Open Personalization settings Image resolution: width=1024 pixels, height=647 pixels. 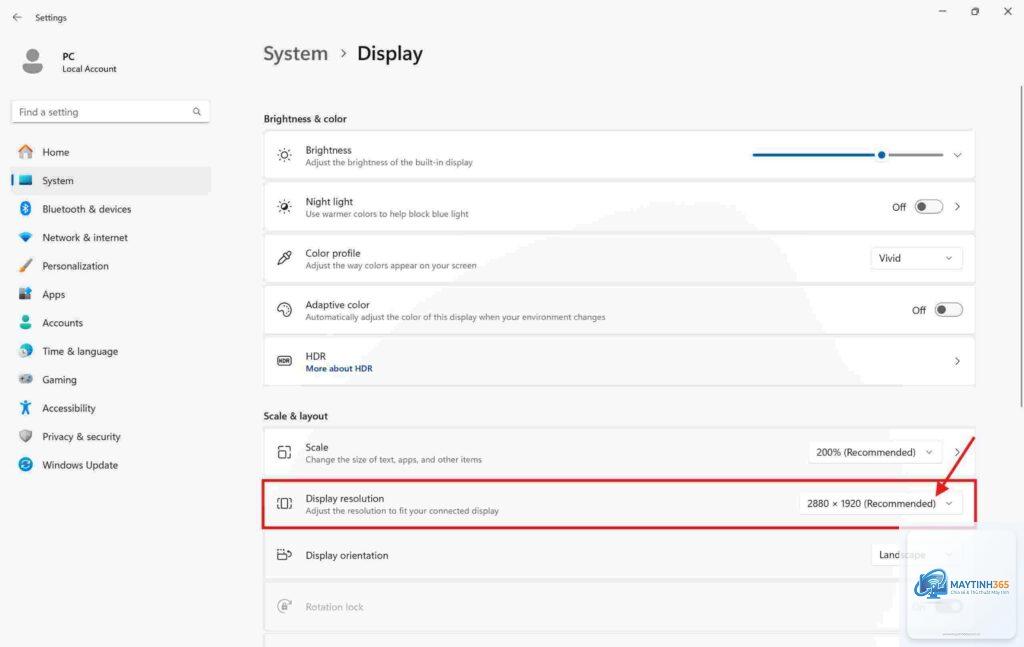[x=111, y=266]
